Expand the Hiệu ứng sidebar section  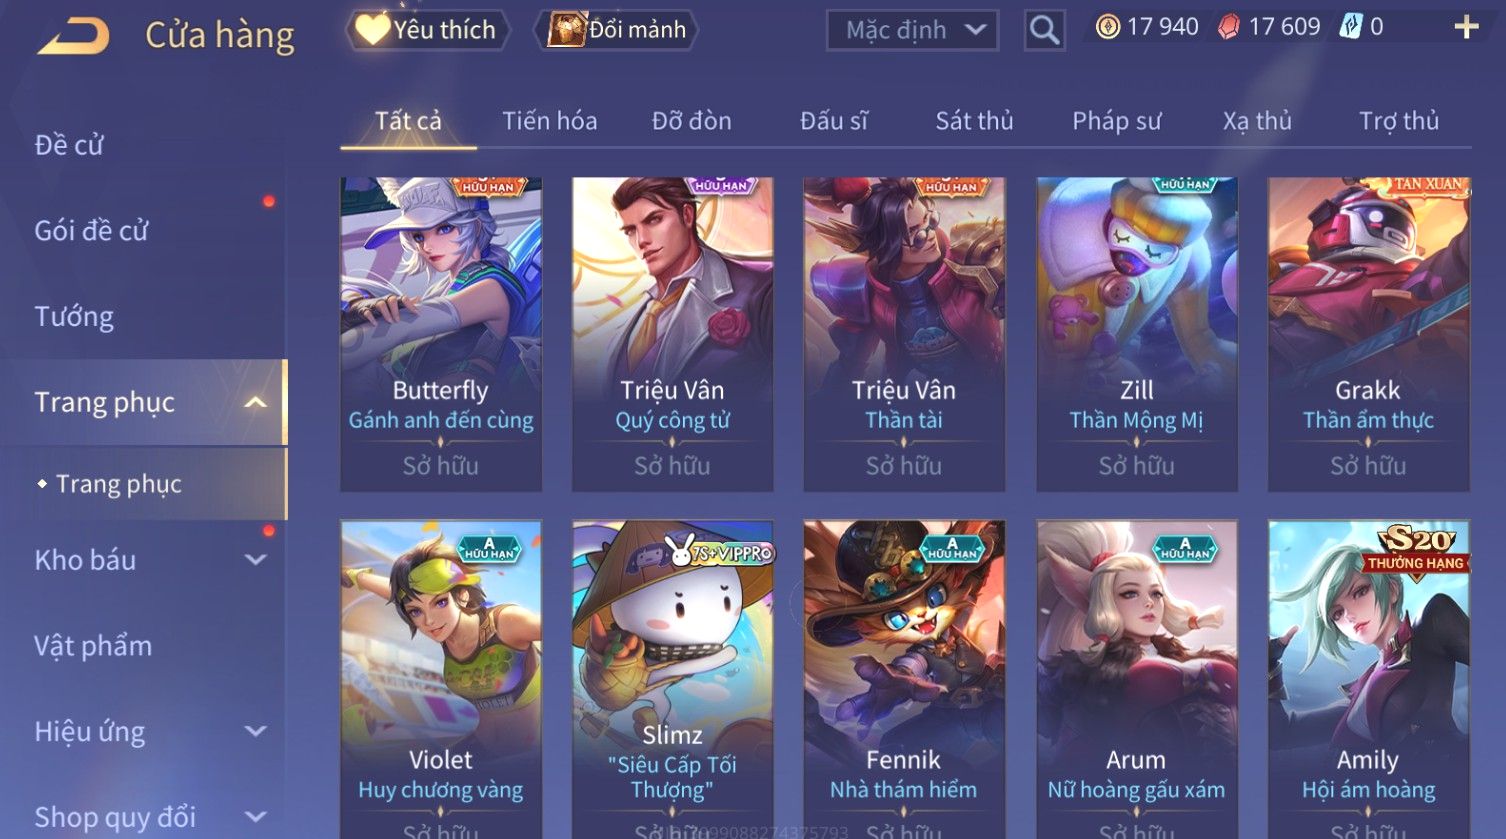(x=256, y=731)
